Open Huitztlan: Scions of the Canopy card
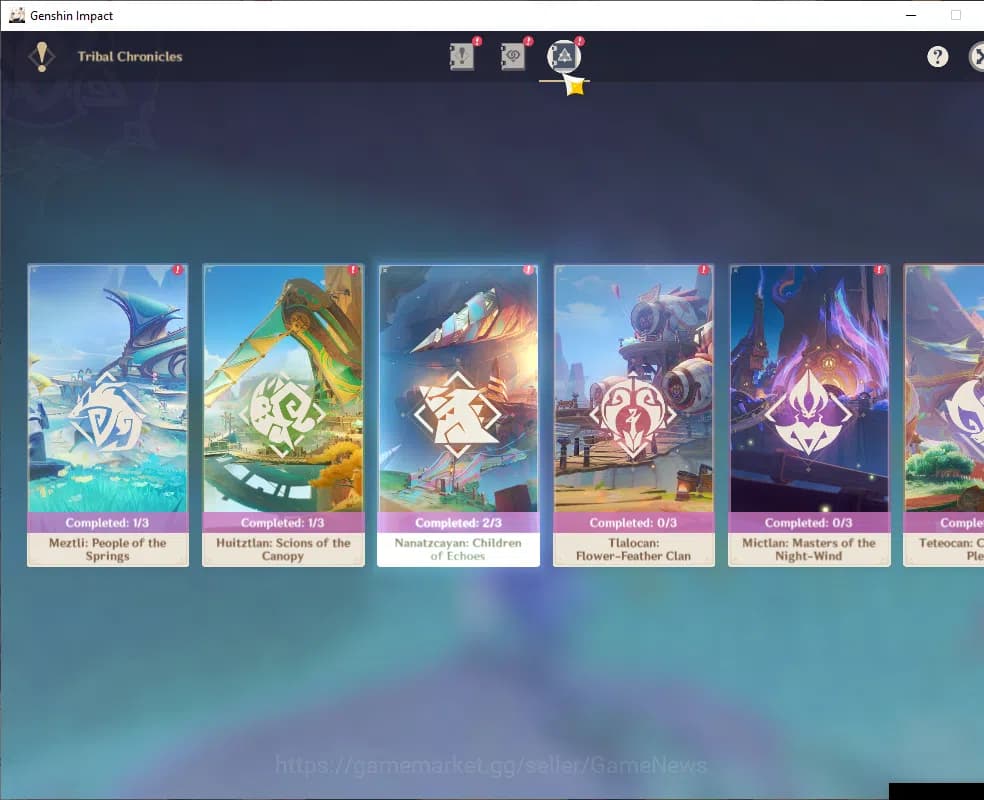Screen dimensions: 984x800 coord(283,415)
